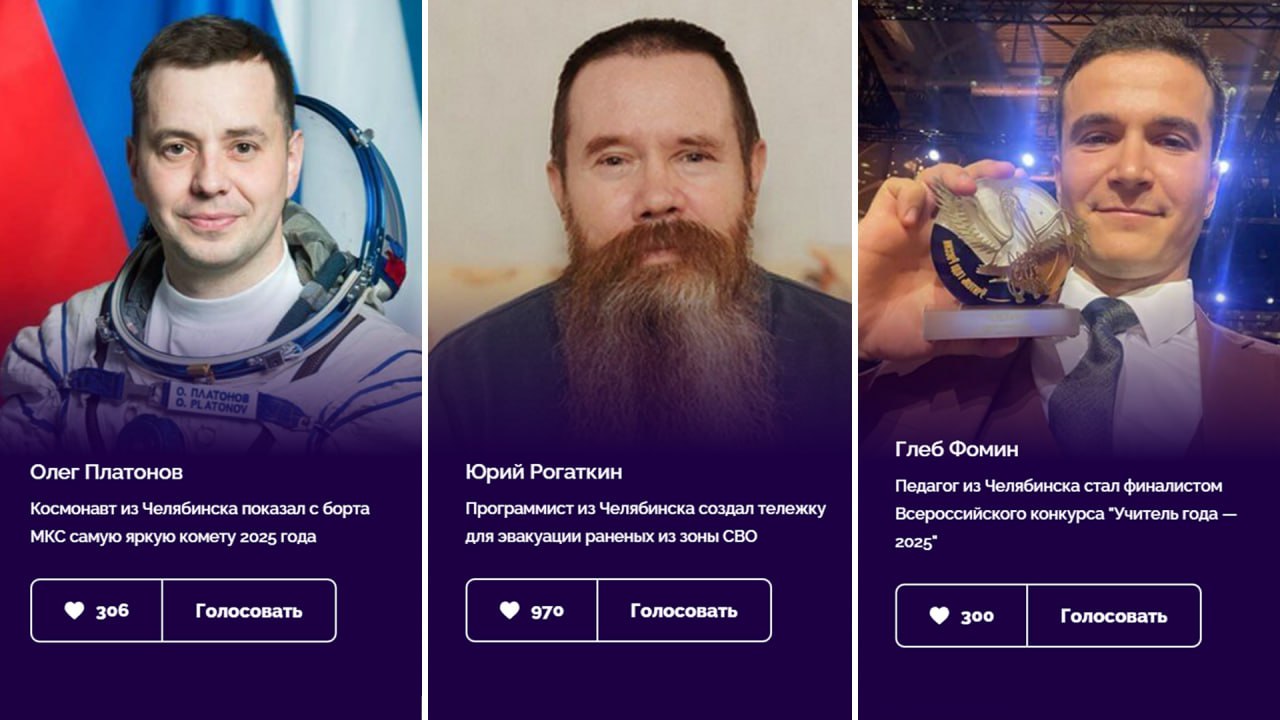Select the name heading Юрий Рогаткин
Screen dimensions: 1280x720
543,472
